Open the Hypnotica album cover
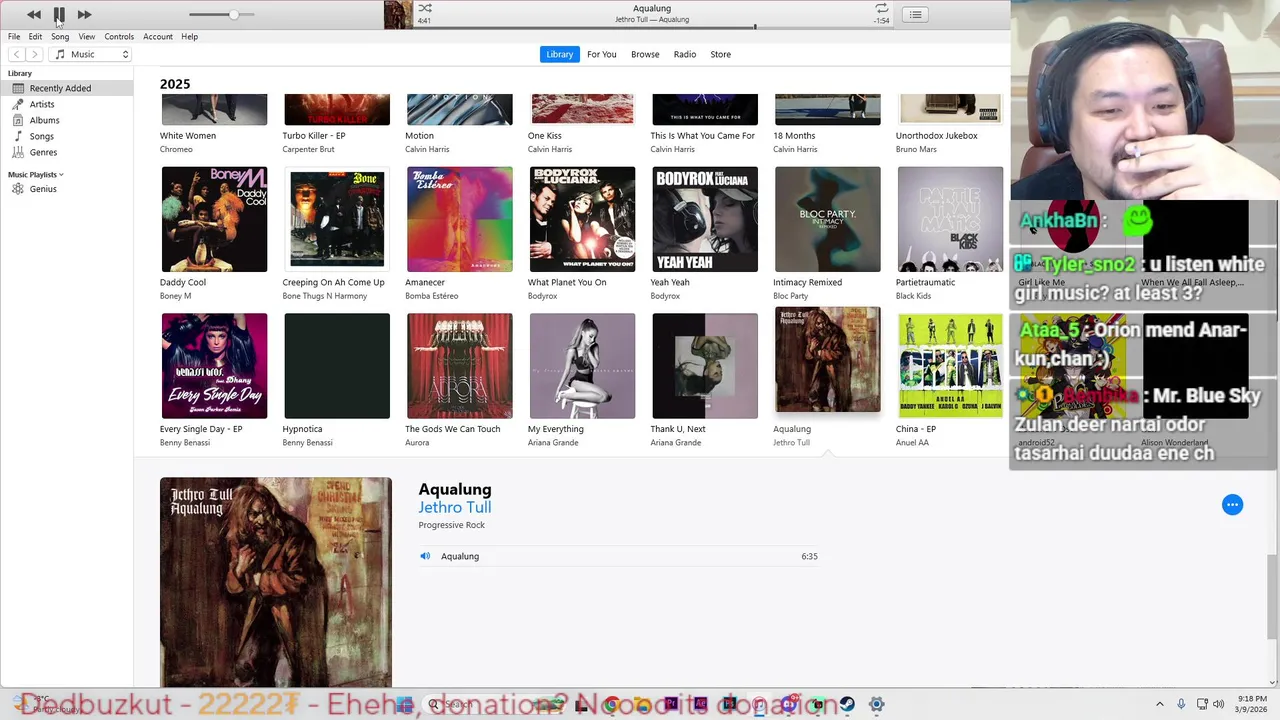Image resolution: width=1280 pixels, height=720 pixels. [x=337, y=366]
